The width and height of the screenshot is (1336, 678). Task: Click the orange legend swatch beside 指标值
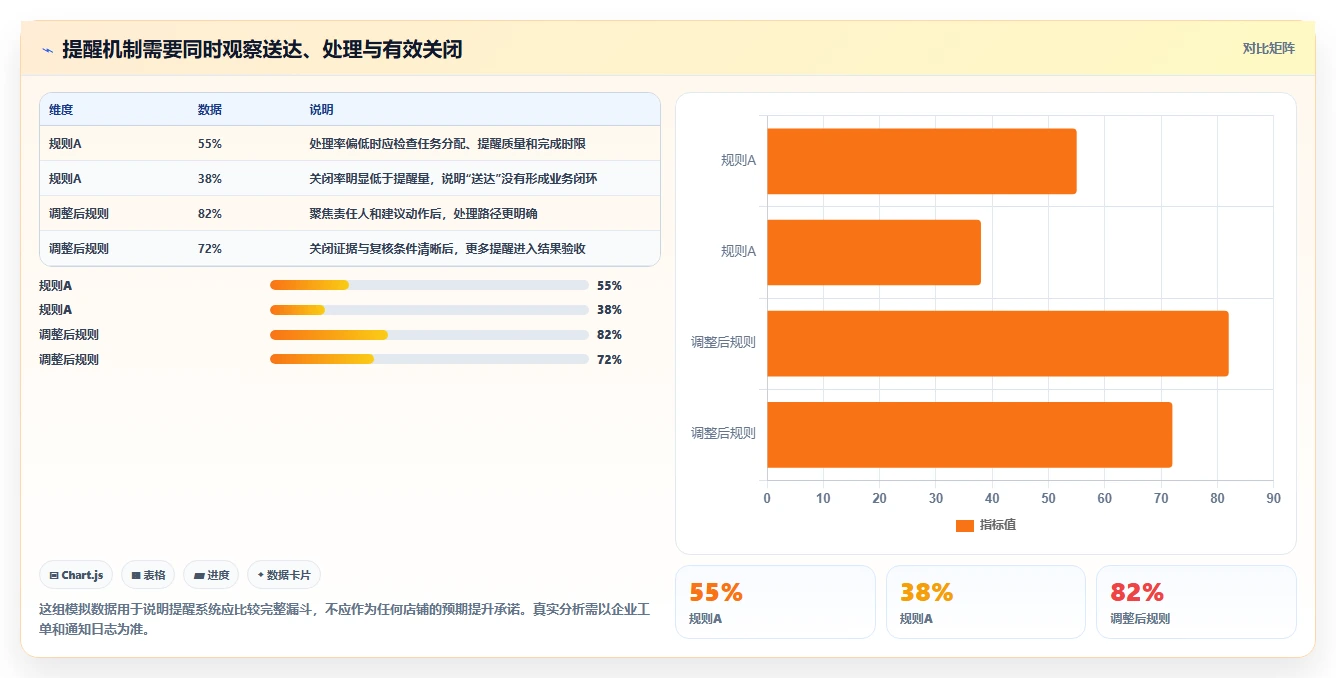click(965, 525)
